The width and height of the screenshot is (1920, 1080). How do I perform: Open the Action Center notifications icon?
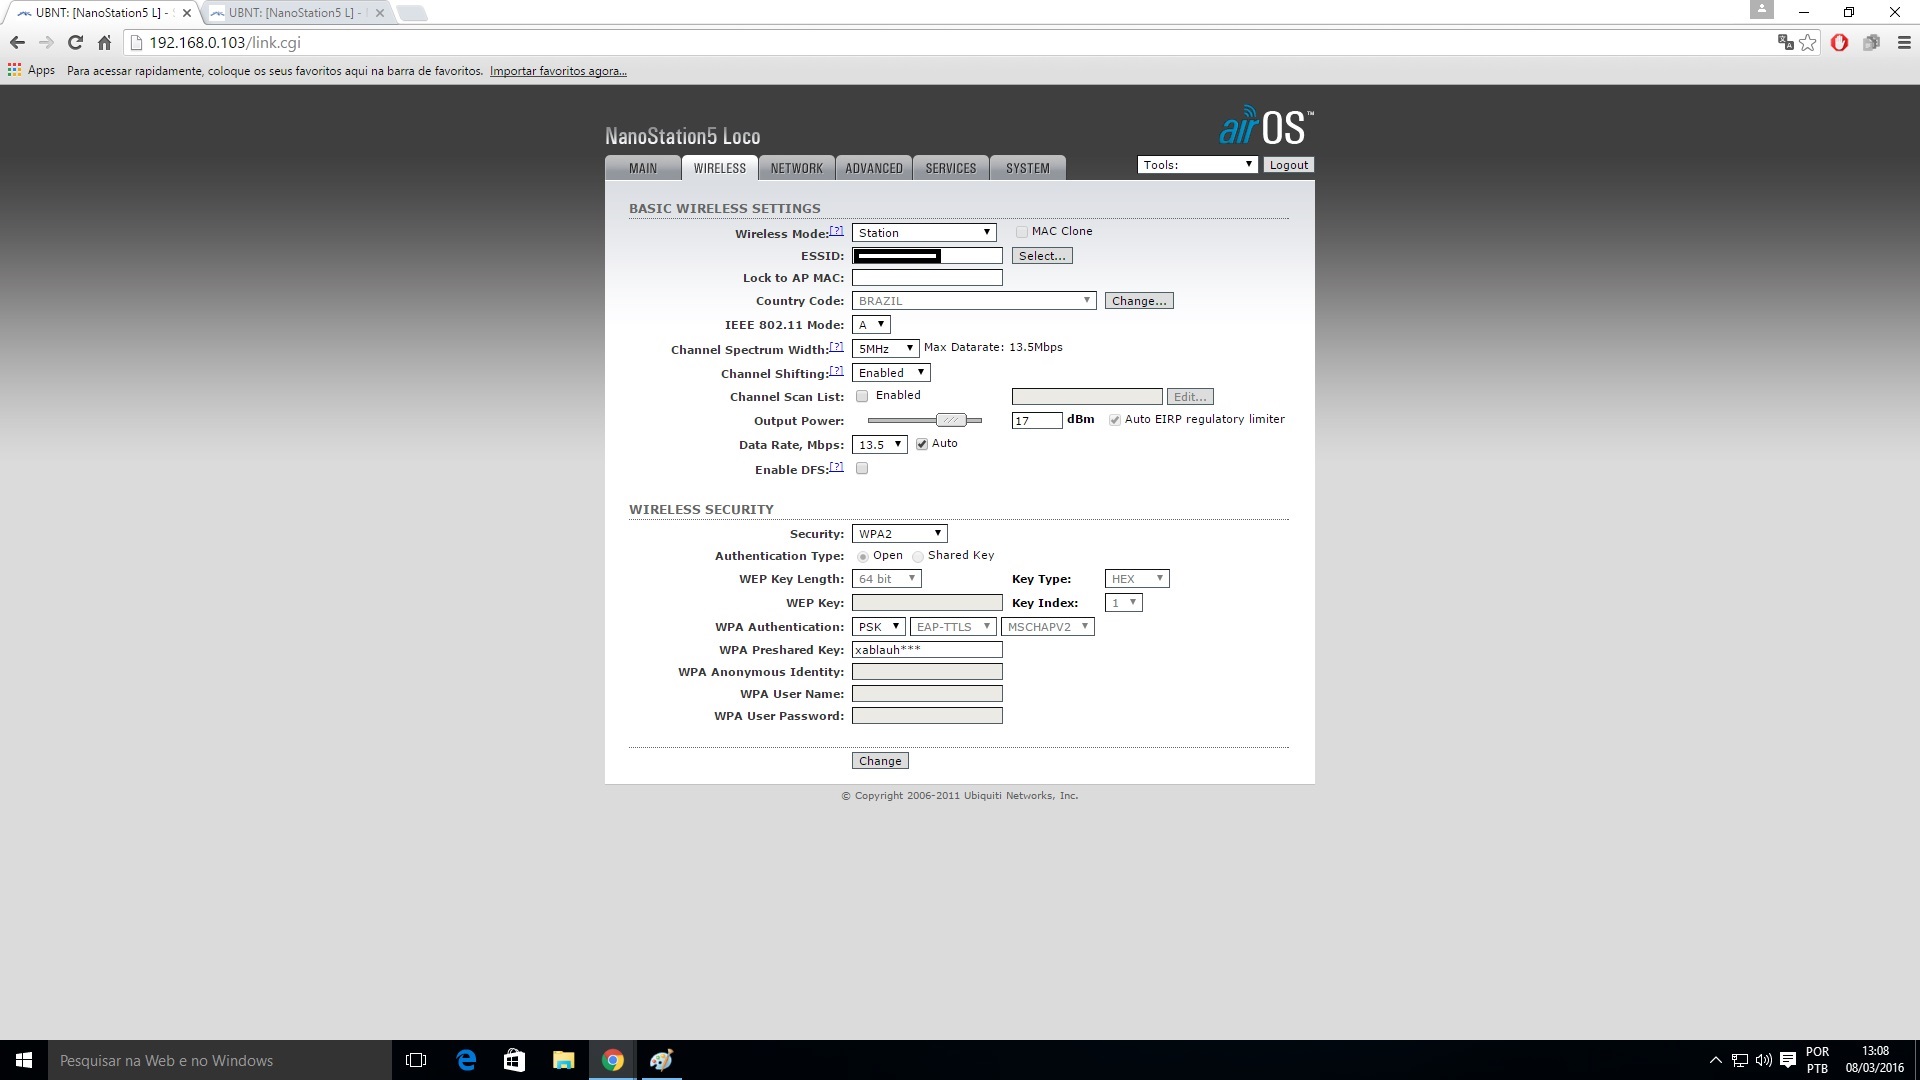coord(1788,1060)
